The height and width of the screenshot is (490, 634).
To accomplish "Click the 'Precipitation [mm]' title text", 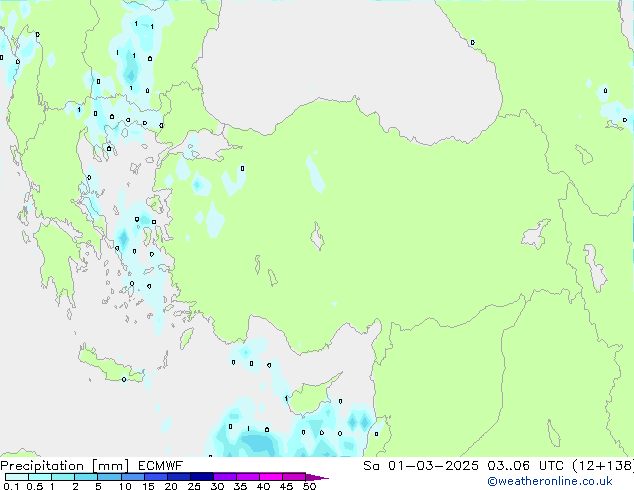I will pos(65,466).
